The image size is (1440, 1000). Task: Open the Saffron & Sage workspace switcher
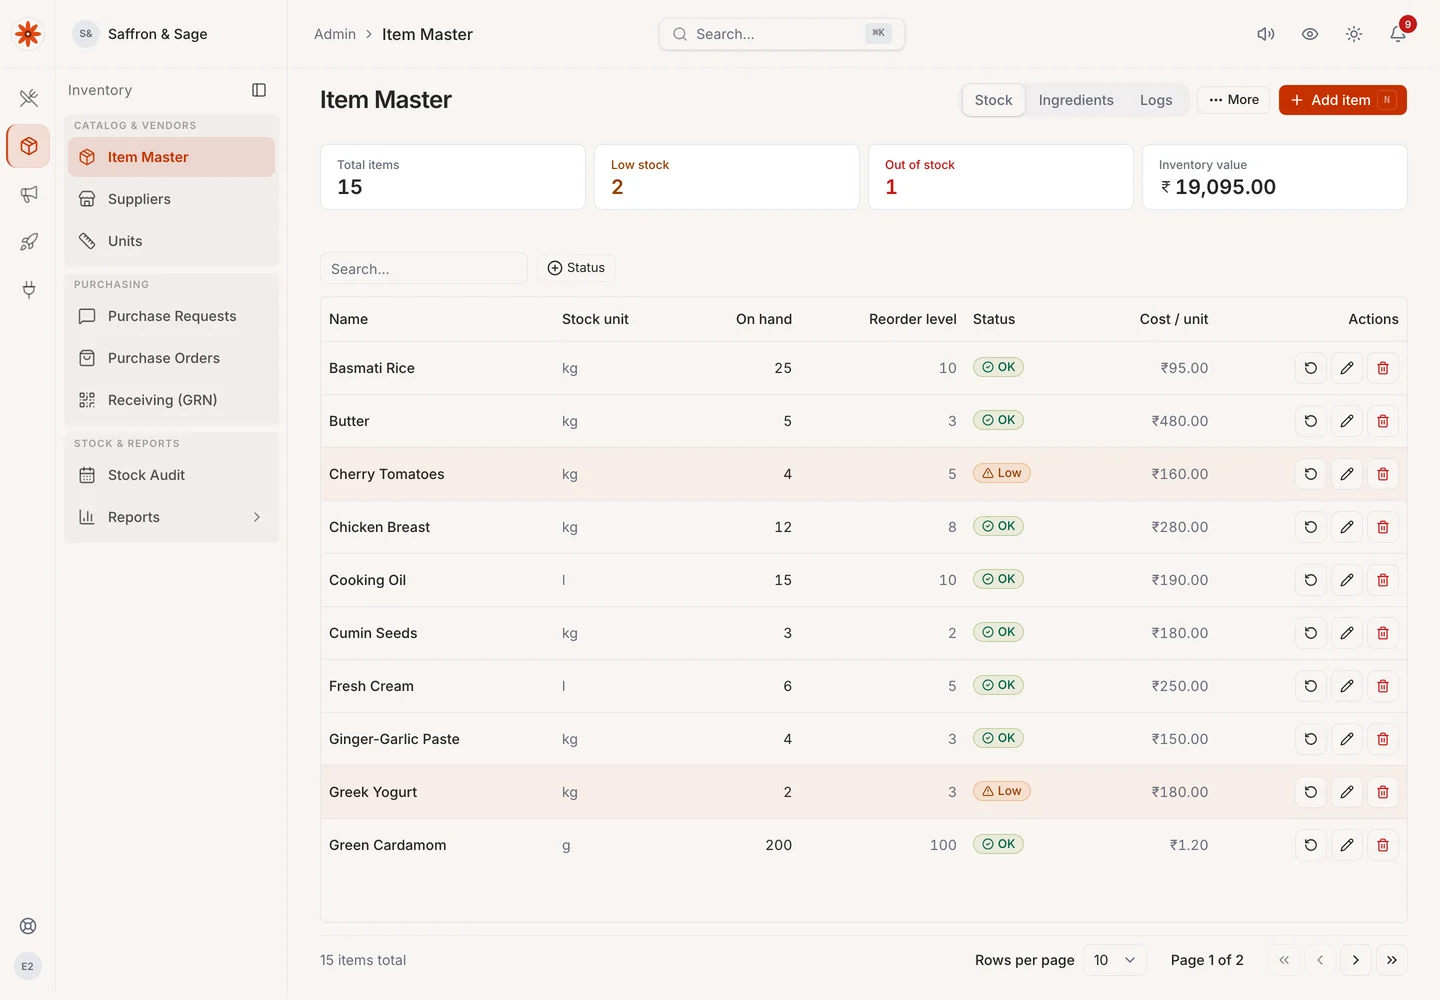(x=140, y=34)
